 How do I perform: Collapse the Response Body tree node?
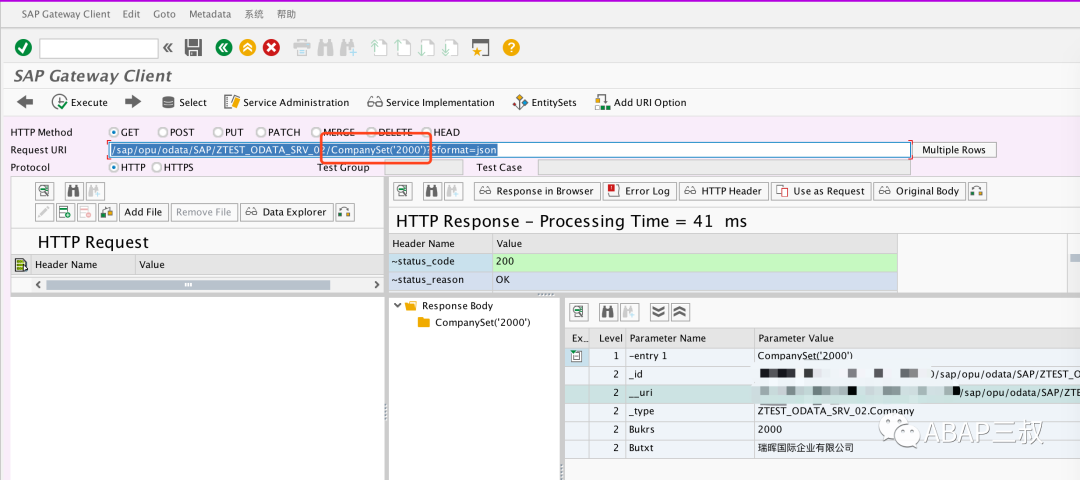point(398,305)
